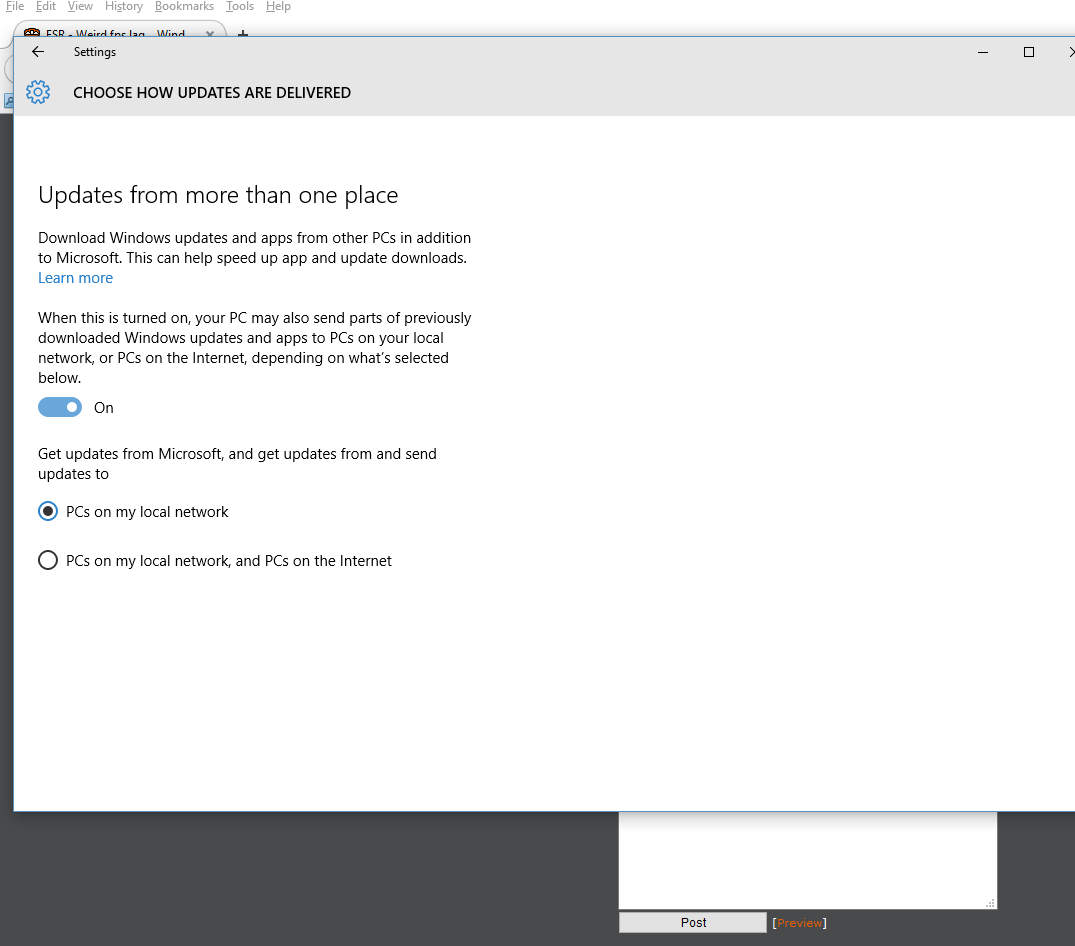Maximize the Settings window
The image size is (1075, 946).
[1028, 52]
